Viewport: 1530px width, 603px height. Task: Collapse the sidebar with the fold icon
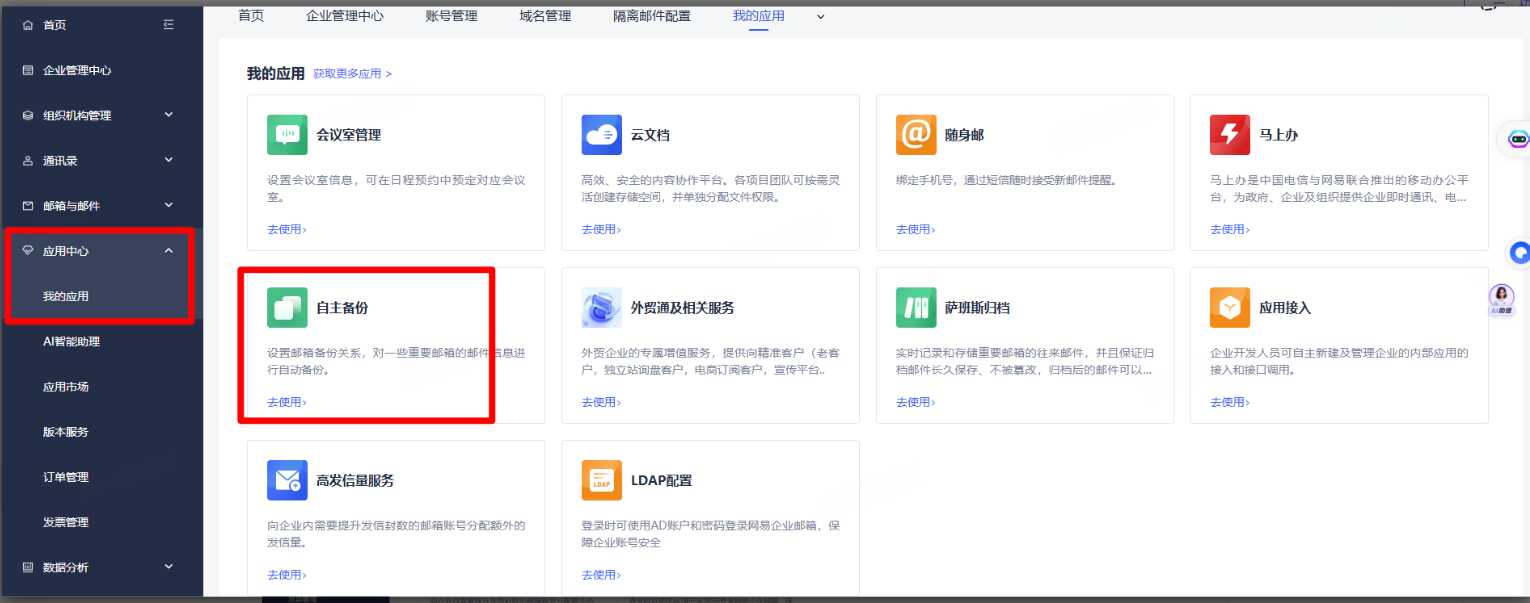point(168,24)
